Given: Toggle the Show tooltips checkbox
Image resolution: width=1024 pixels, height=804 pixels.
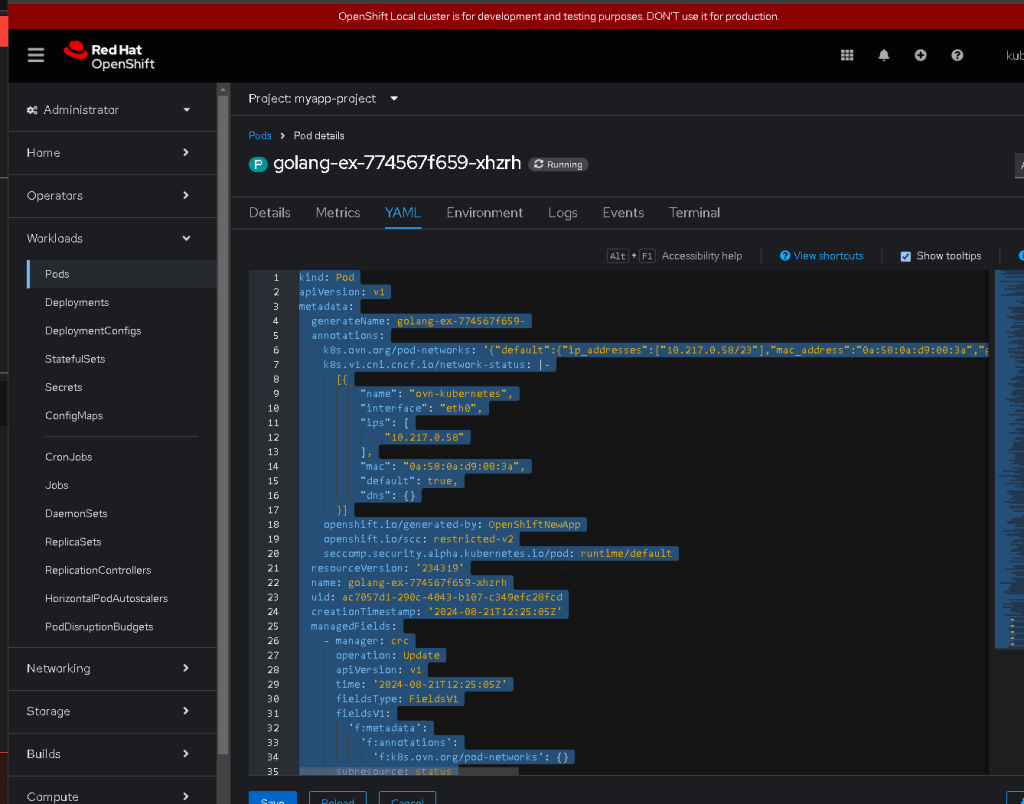Looking at the screenshot, I should [x=905, y=256].
